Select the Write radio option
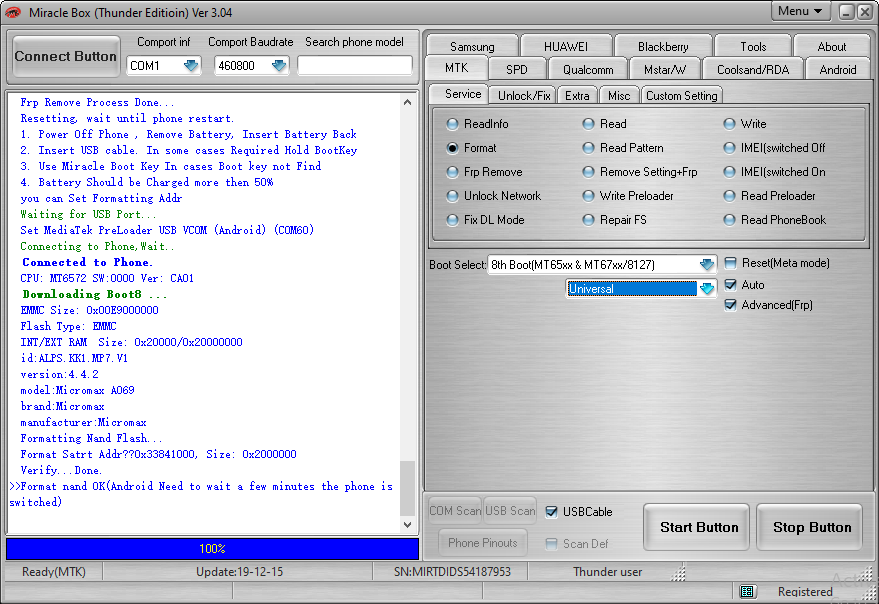Screen dimensions: 879x604 click(745, 124)
